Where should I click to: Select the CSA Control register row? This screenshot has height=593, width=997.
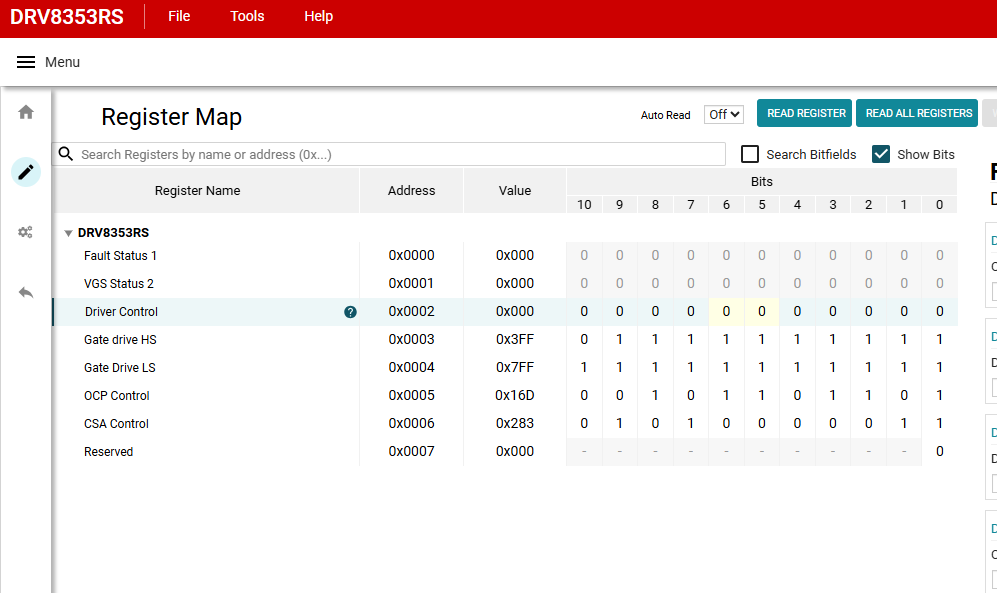[505, 423]
